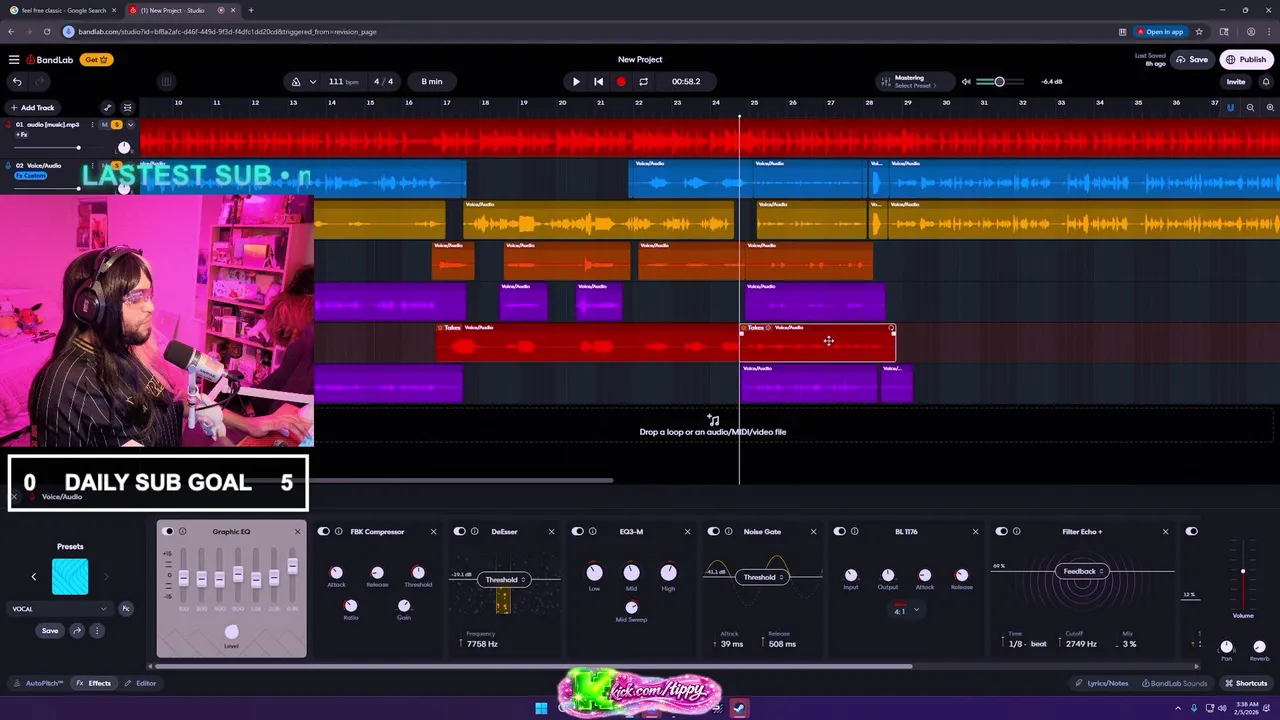Toggle the Graphic EQ effect power switch
Screen dimensions: 1280x720
[x=168, y=532]
